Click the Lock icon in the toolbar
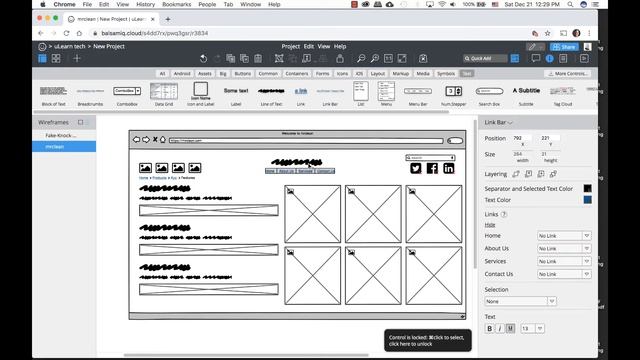 tap(340, 58)
